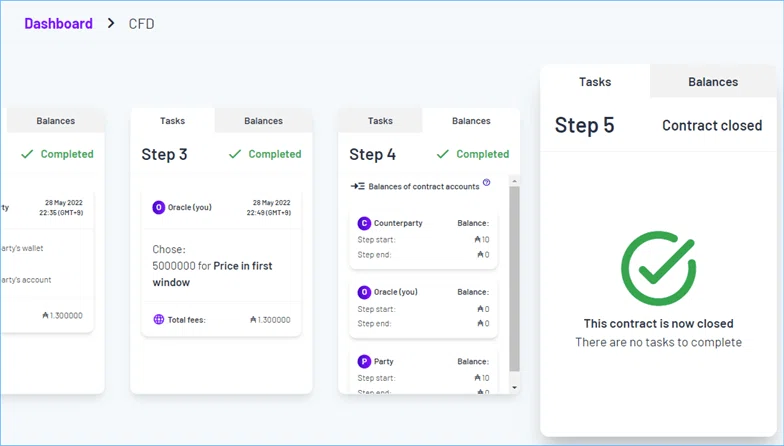Click the 28 May 2022 22:49 timestamp
The height and width of the screenshot is (446, 784).
click(x=269, y=208)
